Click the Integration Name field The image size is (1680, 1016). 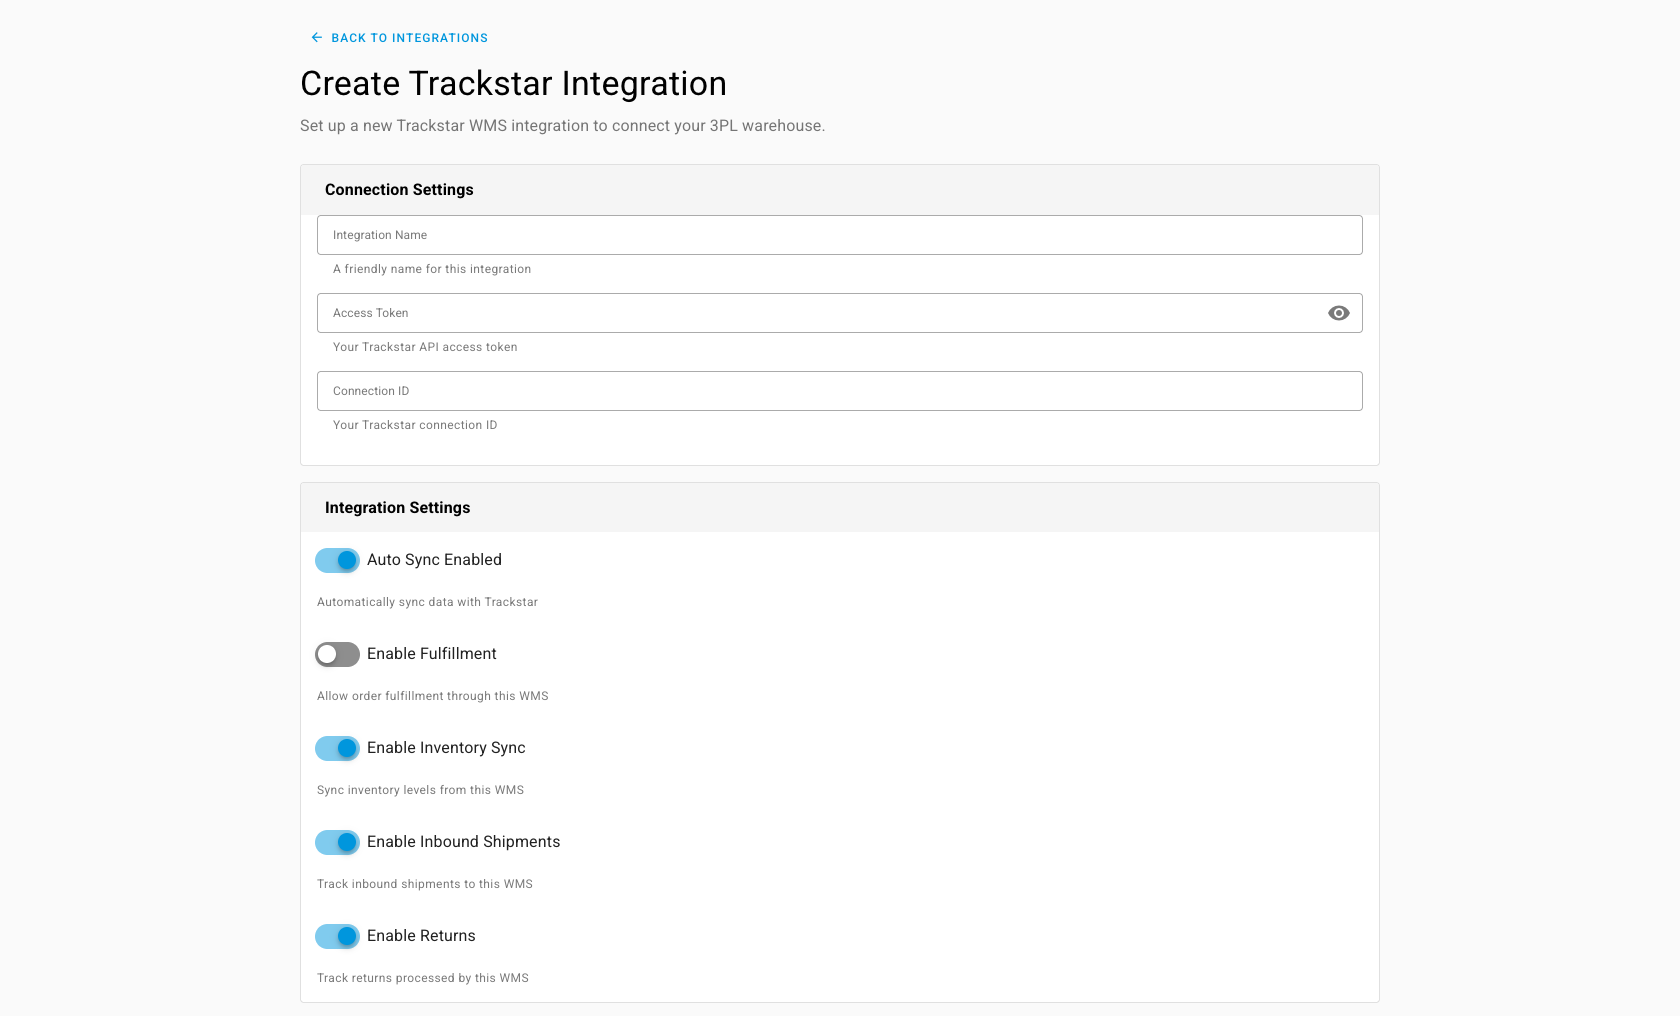click(840, 235)
